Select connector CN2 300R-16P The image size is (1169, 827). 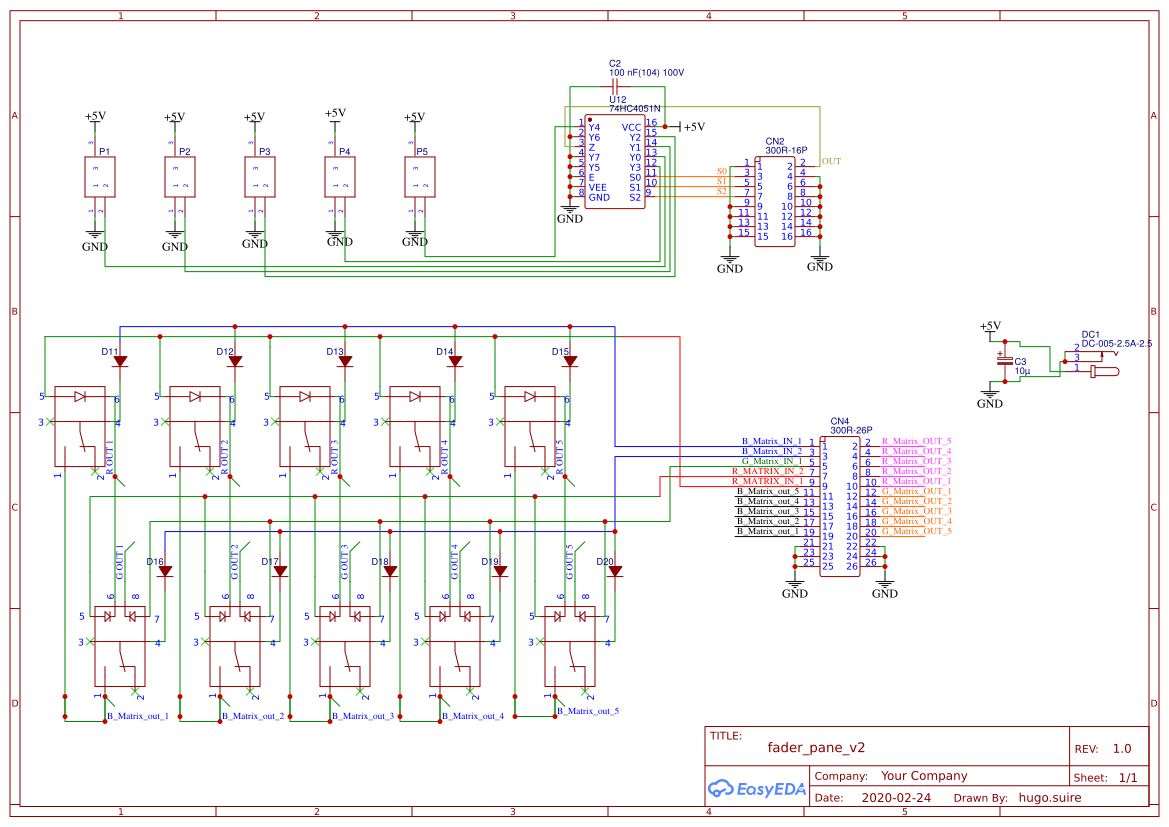[x=775, y=200]
